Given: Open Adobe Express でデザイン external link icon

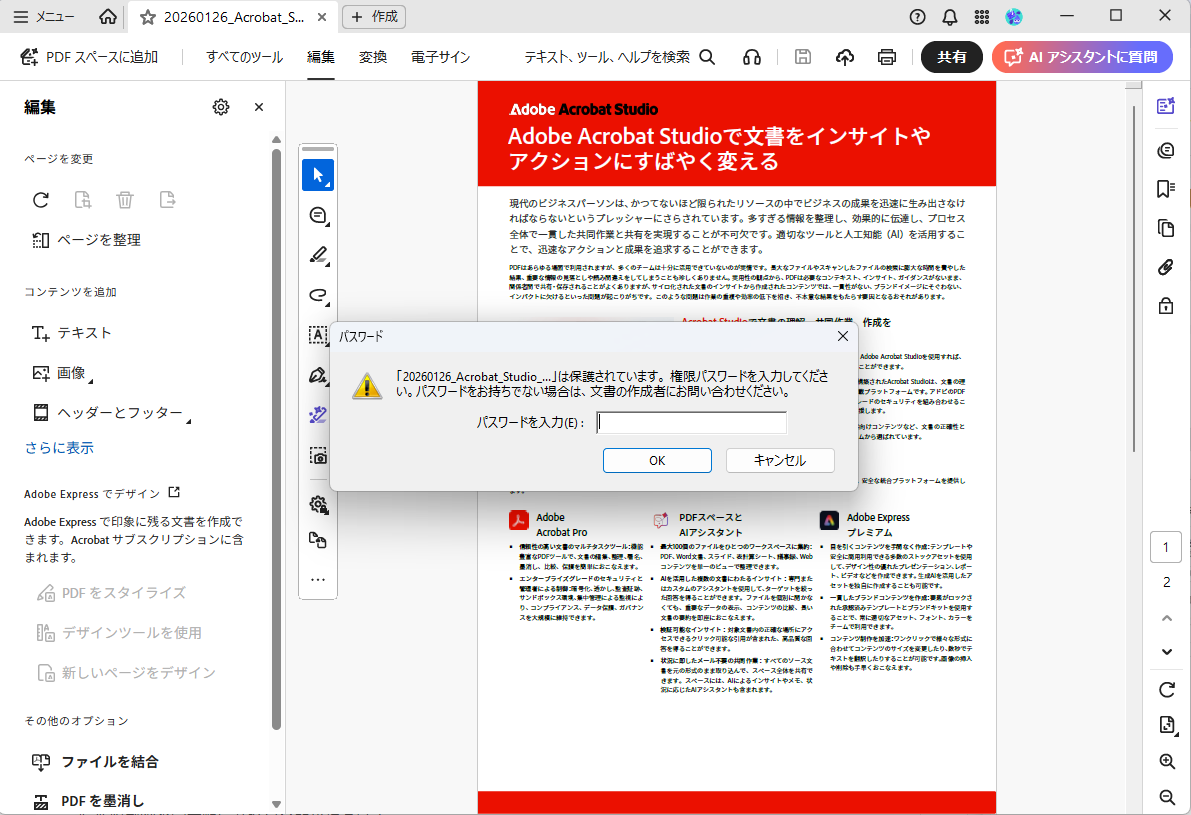Looking at the screenshot, I should click(x=174, y=492).
